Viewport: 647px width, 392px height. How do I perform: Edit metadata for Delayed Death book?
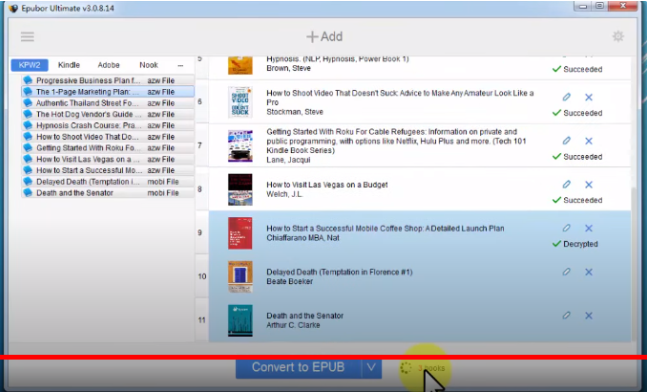(567, 272)
